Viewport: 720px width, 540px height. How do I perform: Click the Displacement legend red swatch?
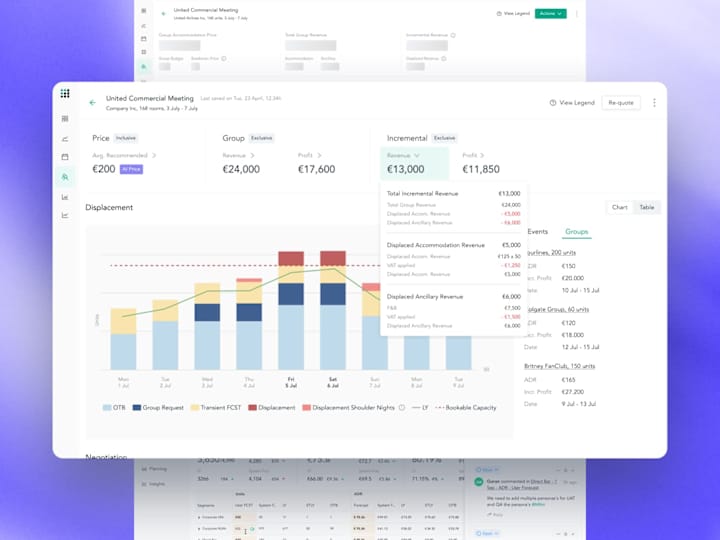pyautogui.click(x=252, y=408)
